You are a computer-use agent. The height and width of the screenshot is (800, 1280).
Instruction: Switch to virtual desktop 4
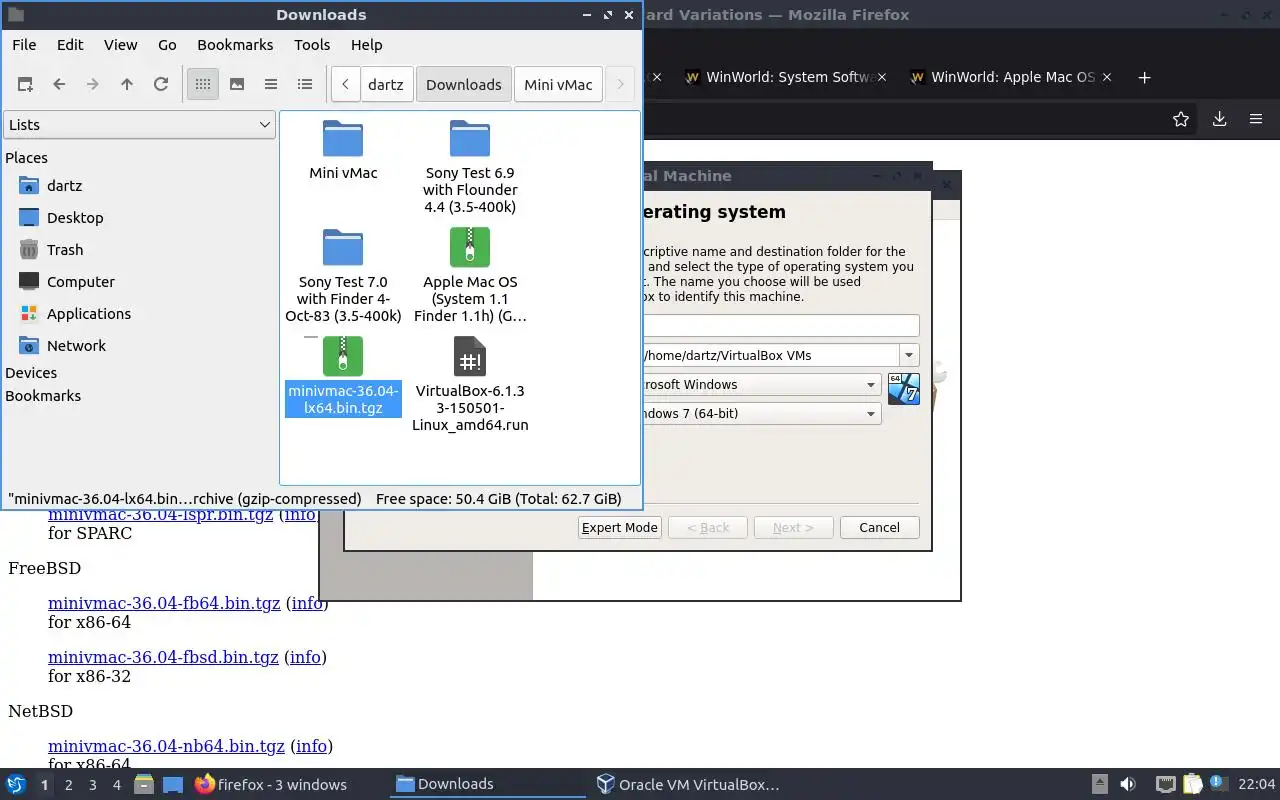point(117,785)
